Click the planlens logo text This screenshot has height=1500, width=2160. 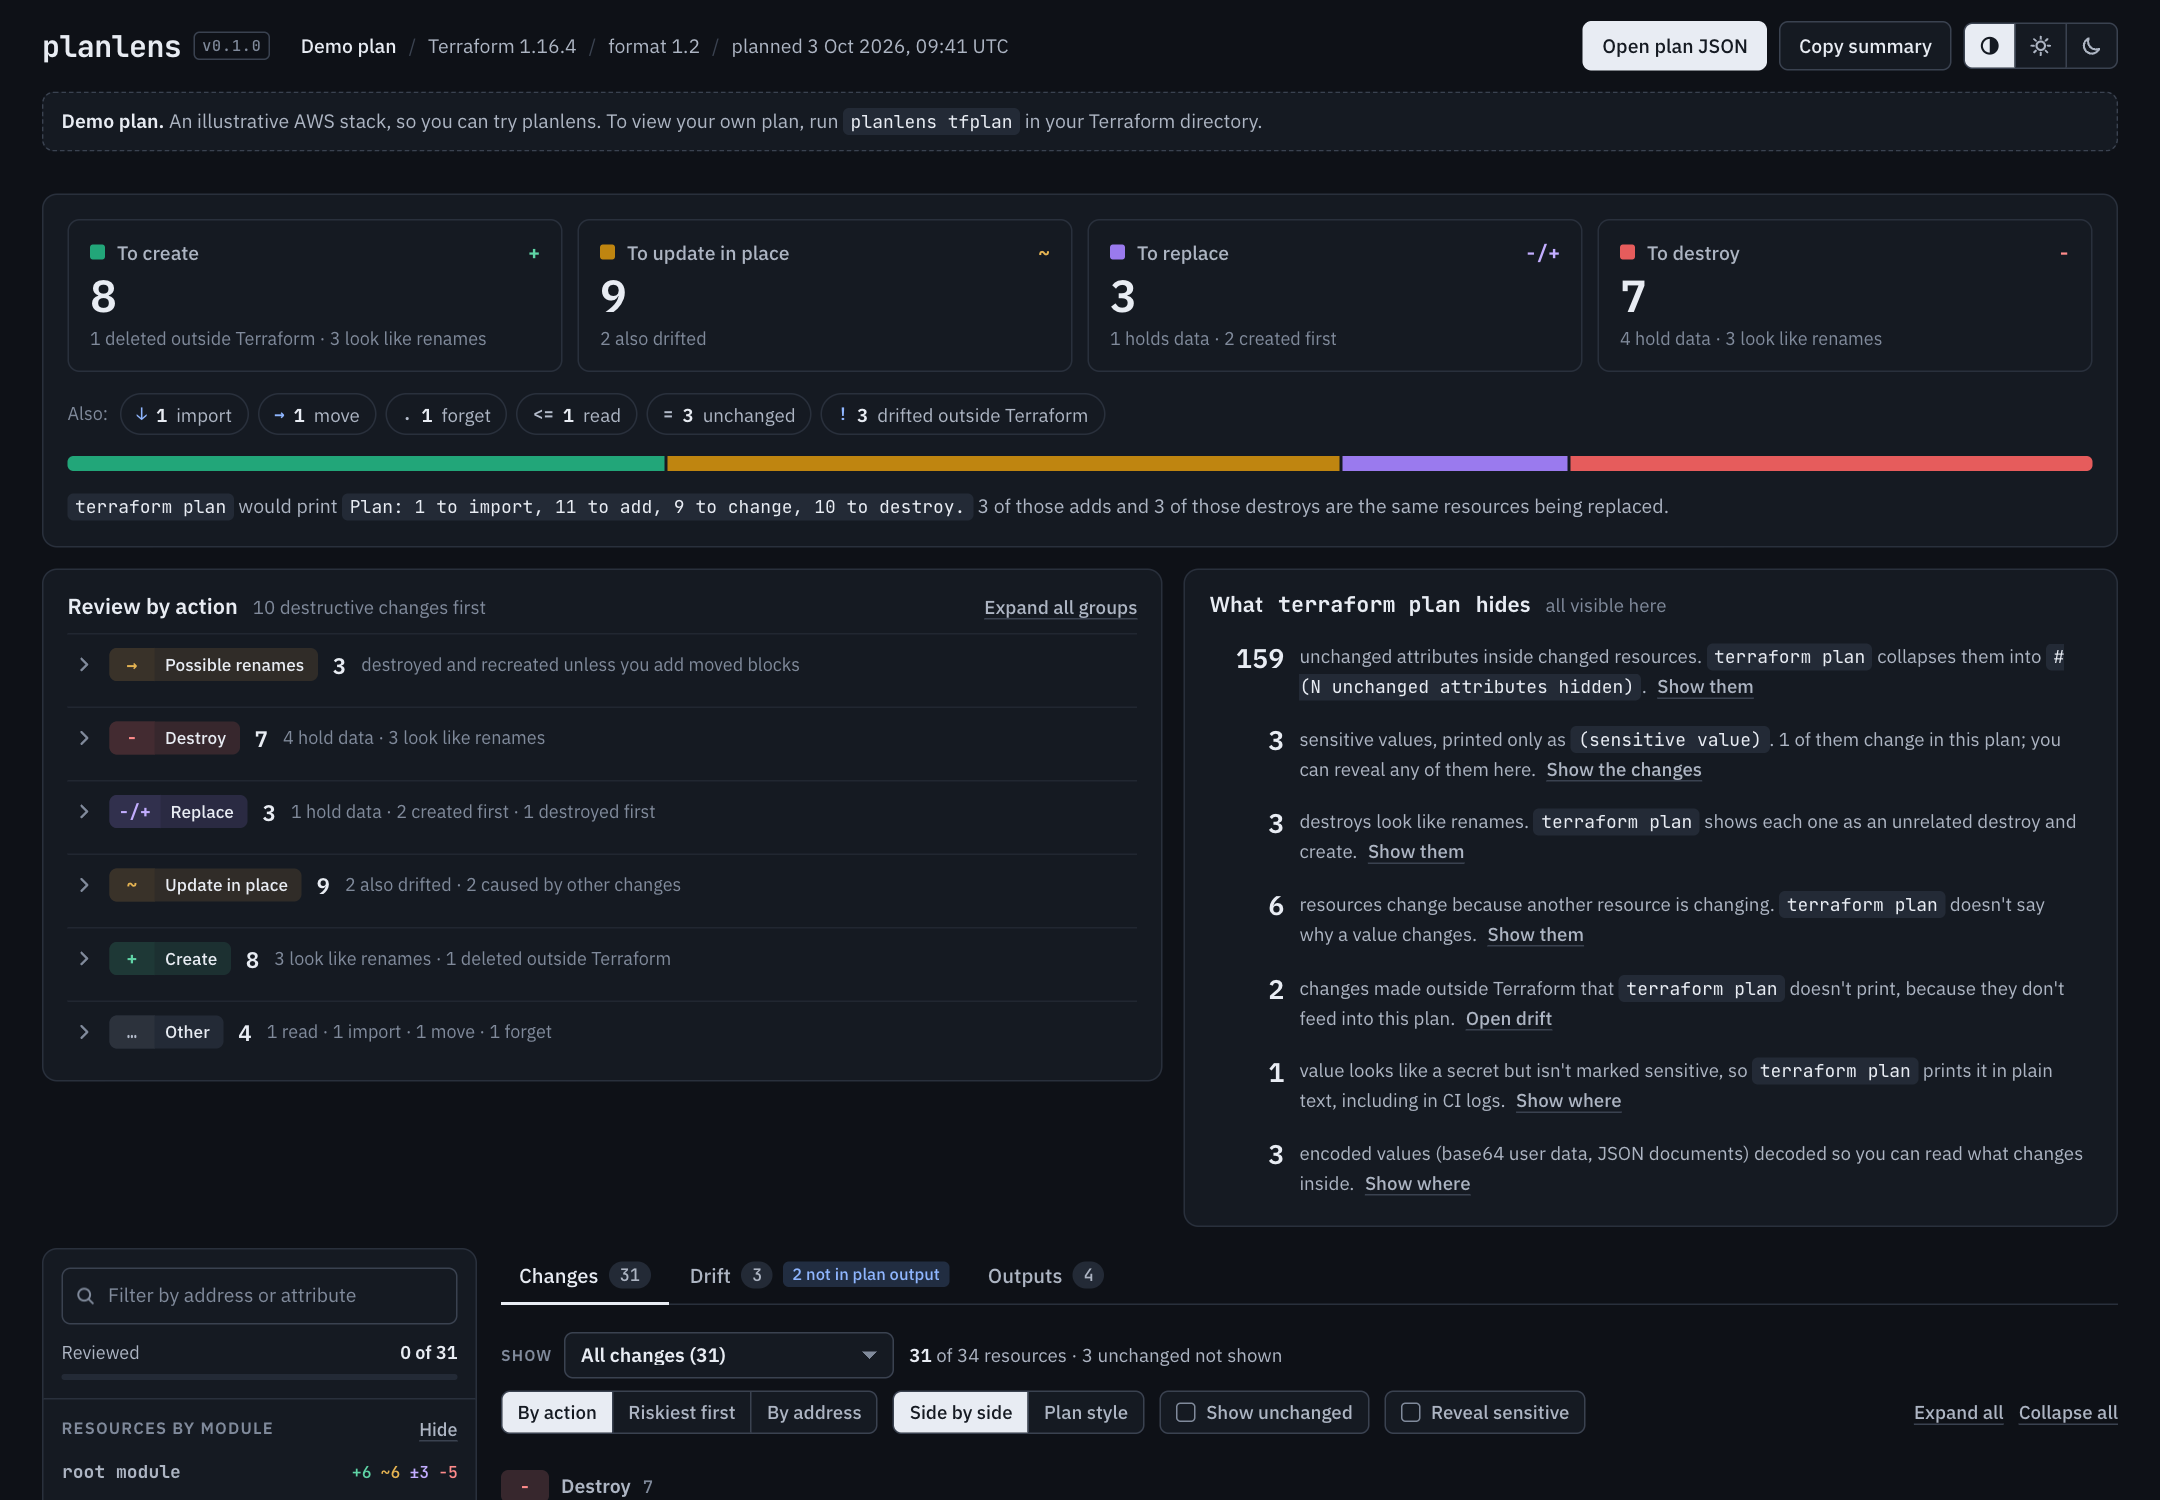pyautogui.click(x=111, y=46)
